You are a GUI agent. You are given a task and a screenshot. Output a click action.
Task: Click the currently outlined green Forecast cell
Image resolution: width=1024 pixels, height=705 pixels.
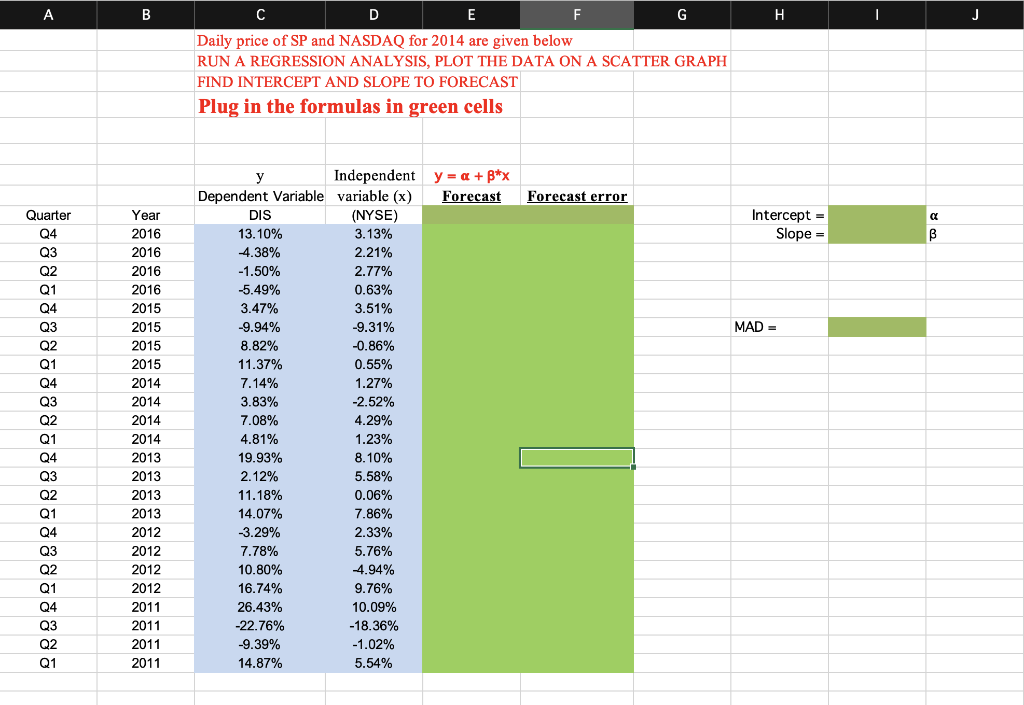tap(576, 457)
